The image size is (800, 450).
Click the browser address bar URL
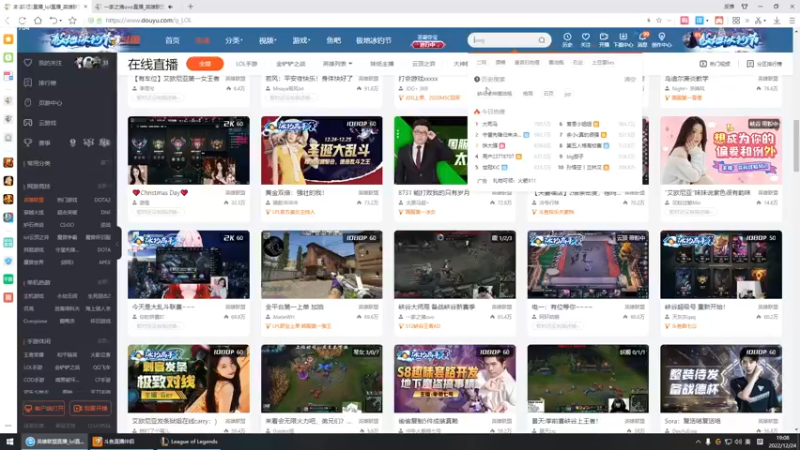click(x=148, y=20)
